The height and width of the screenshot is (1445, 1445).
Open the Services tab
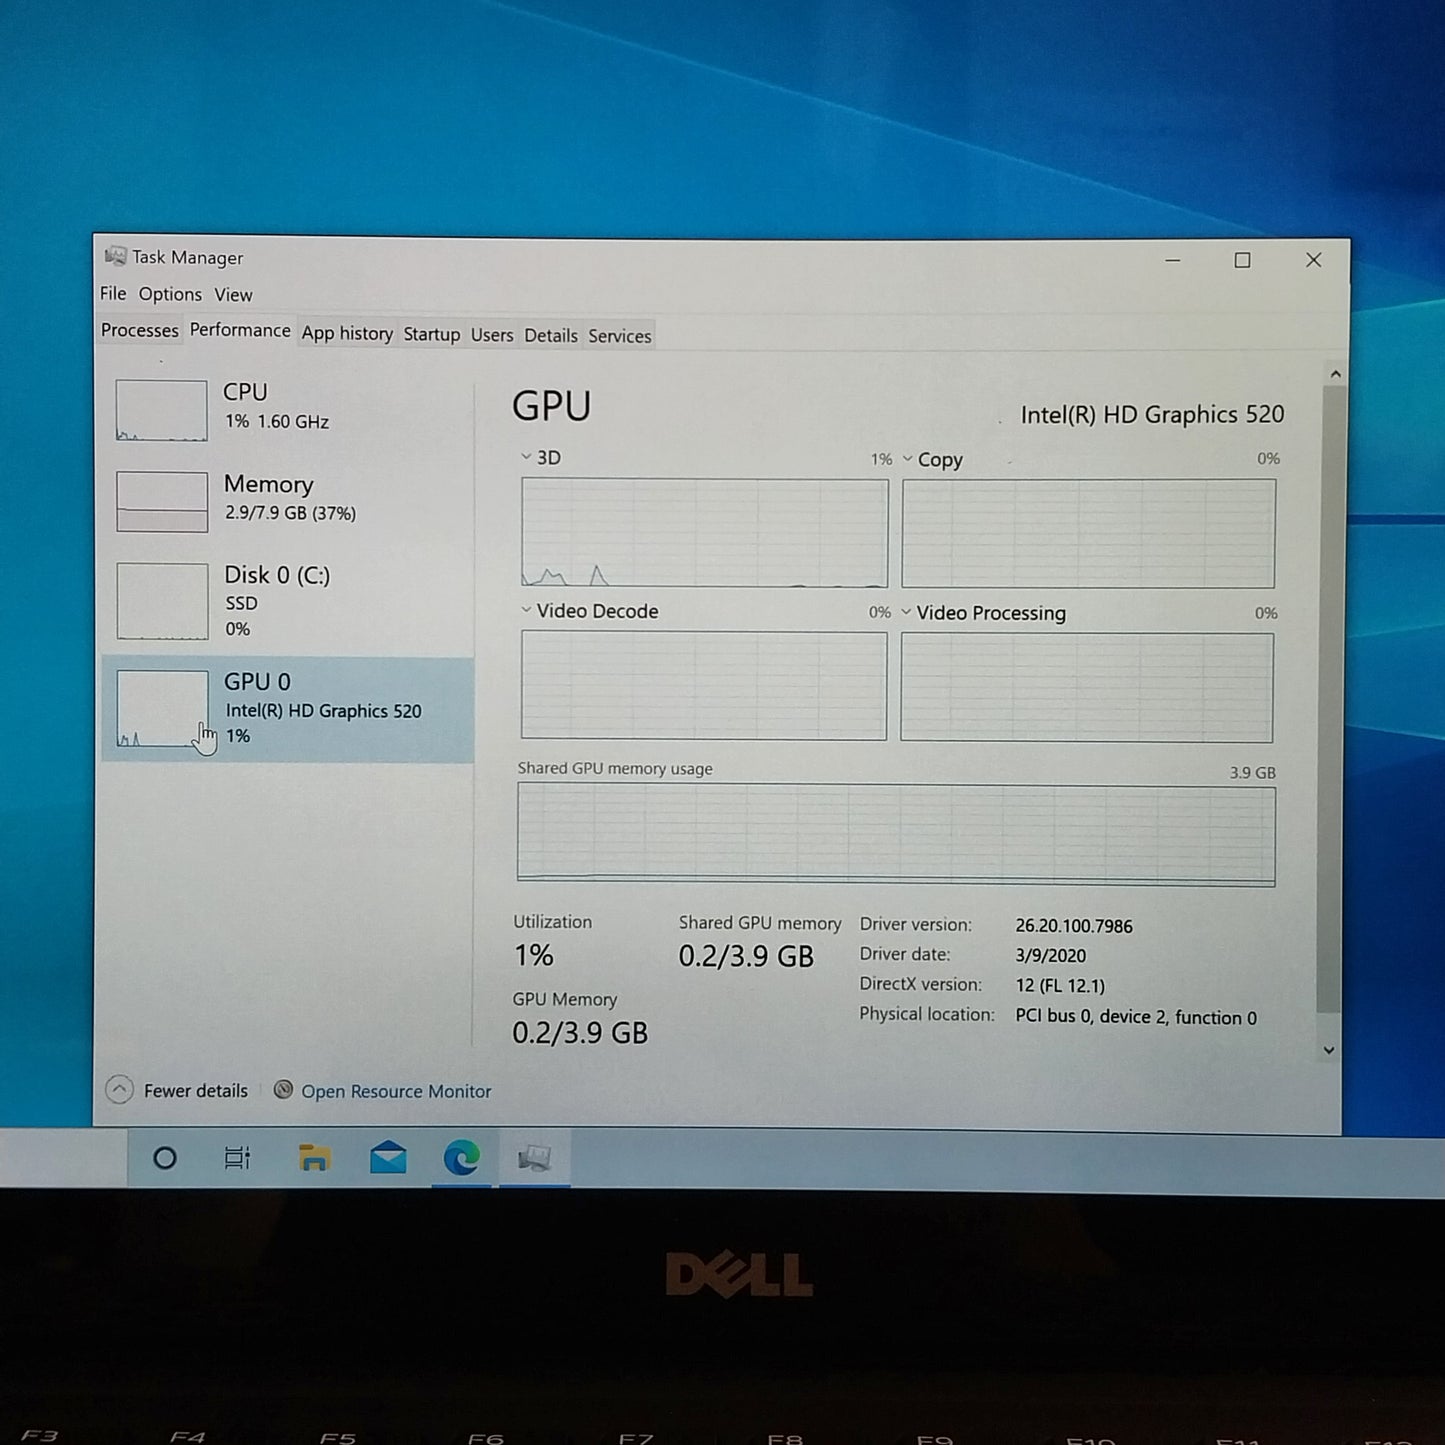[620, 336]
